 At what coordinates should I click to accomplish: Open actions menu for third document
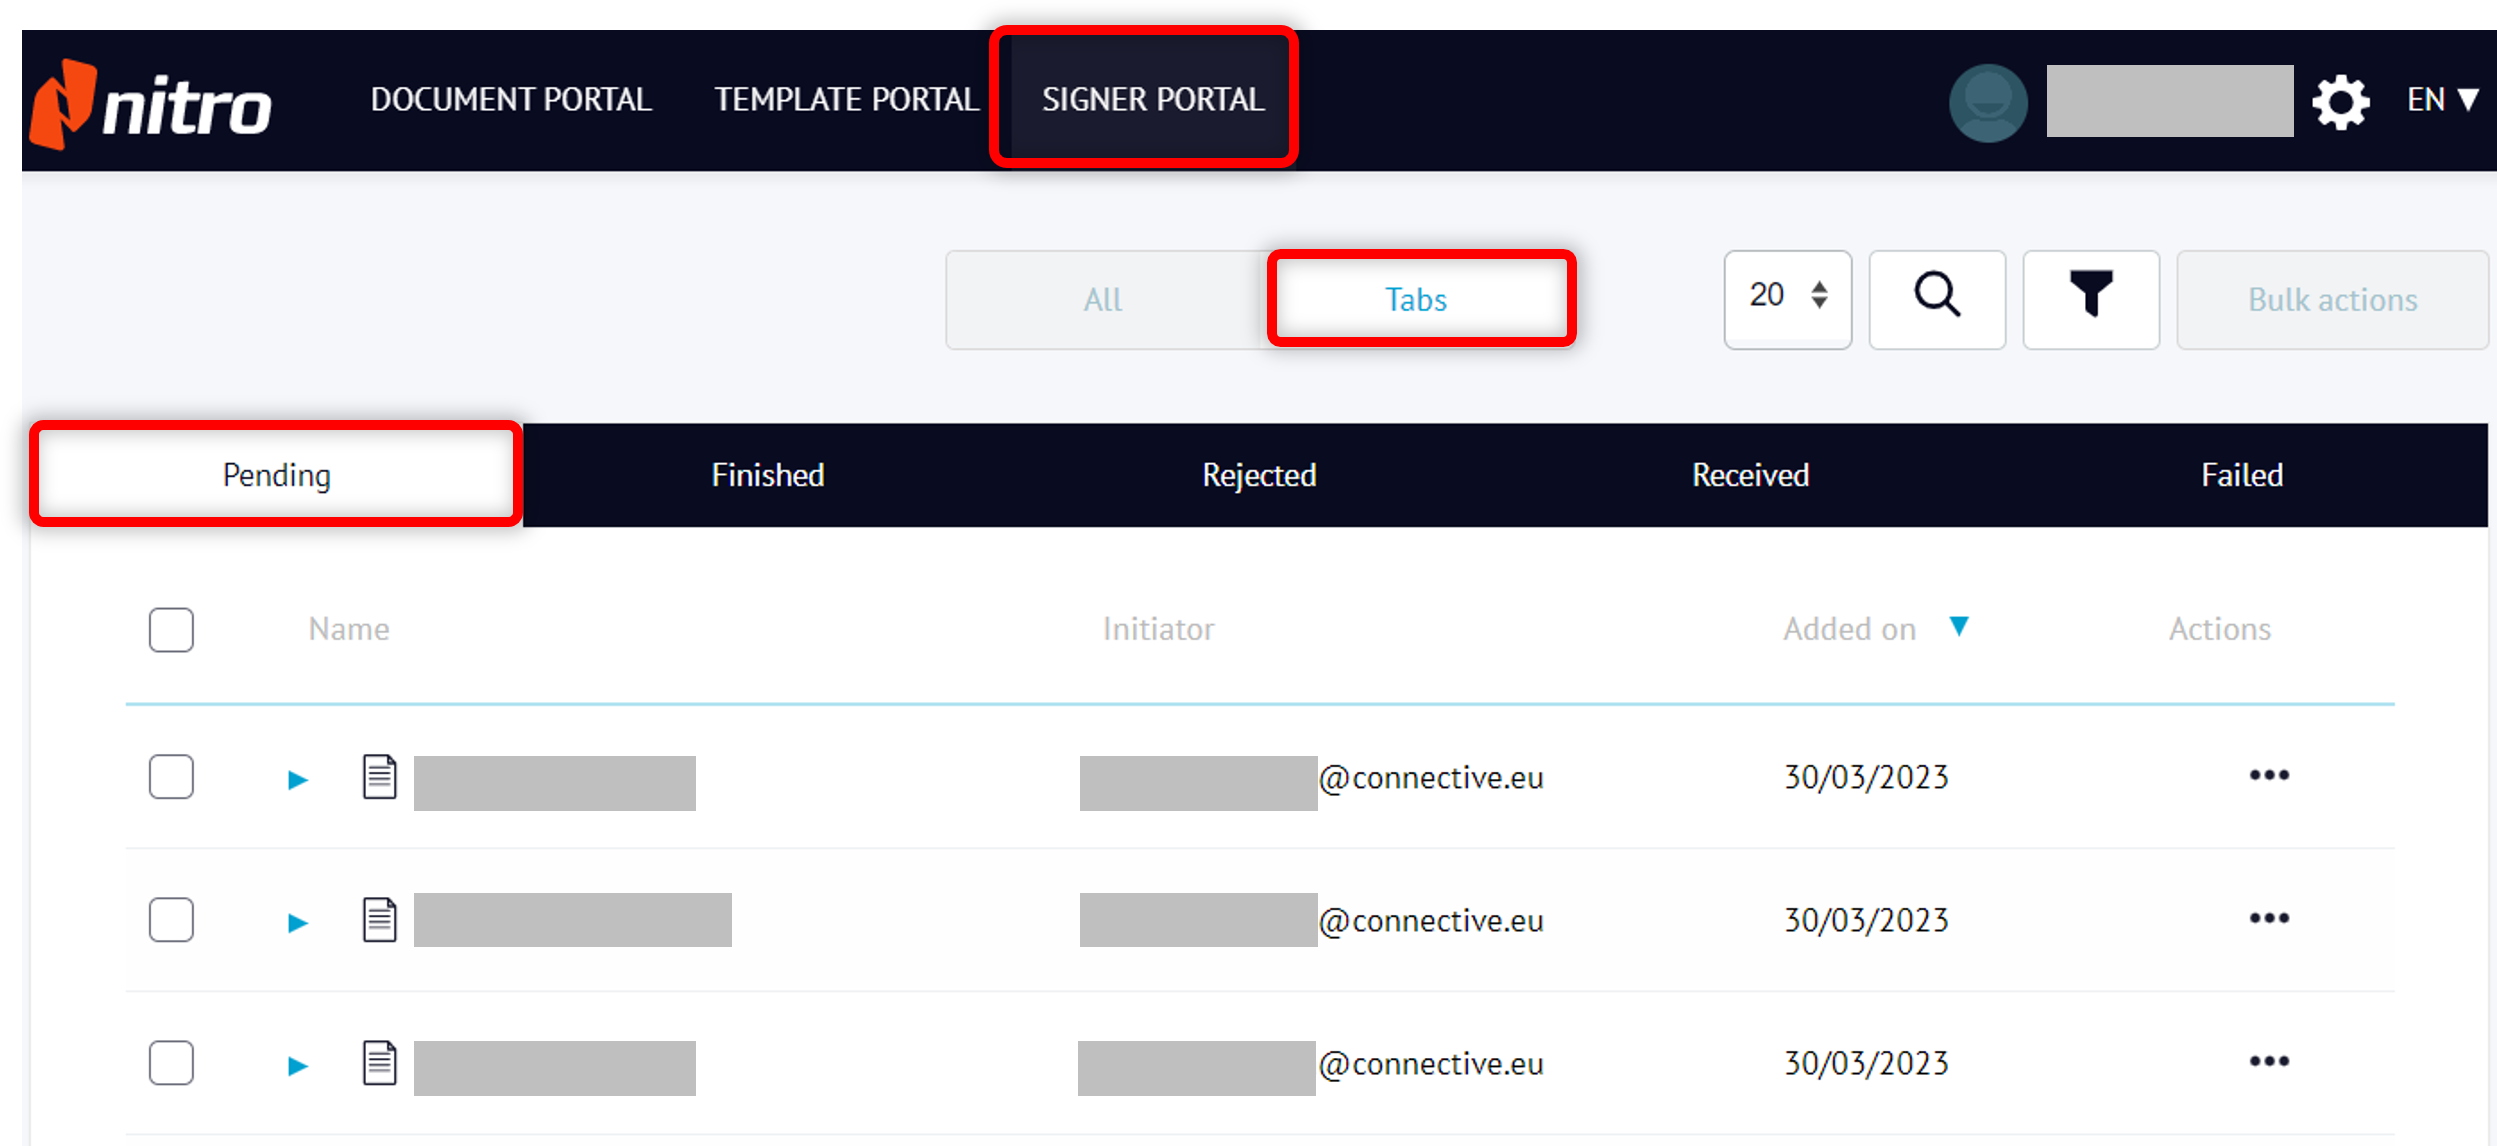point(2269,1062)
